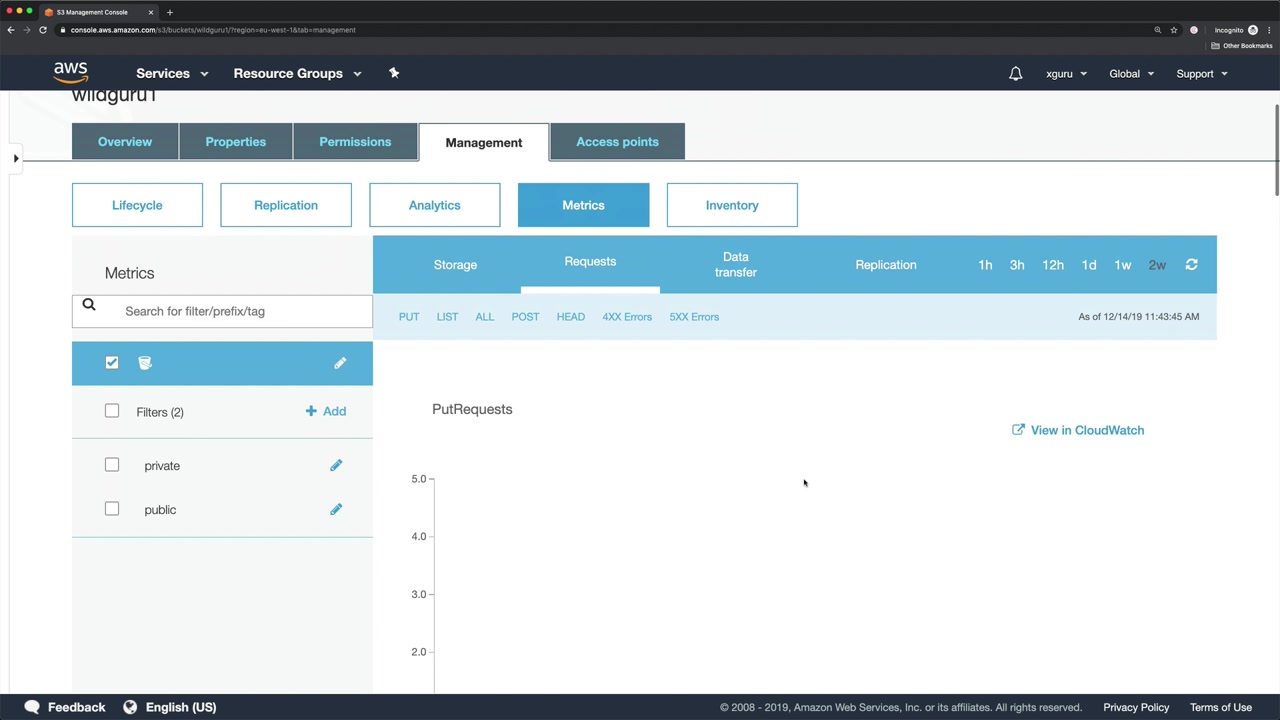
Task: Click the pin shortcut icon in AWS navbar
Action: pos(394,73)
